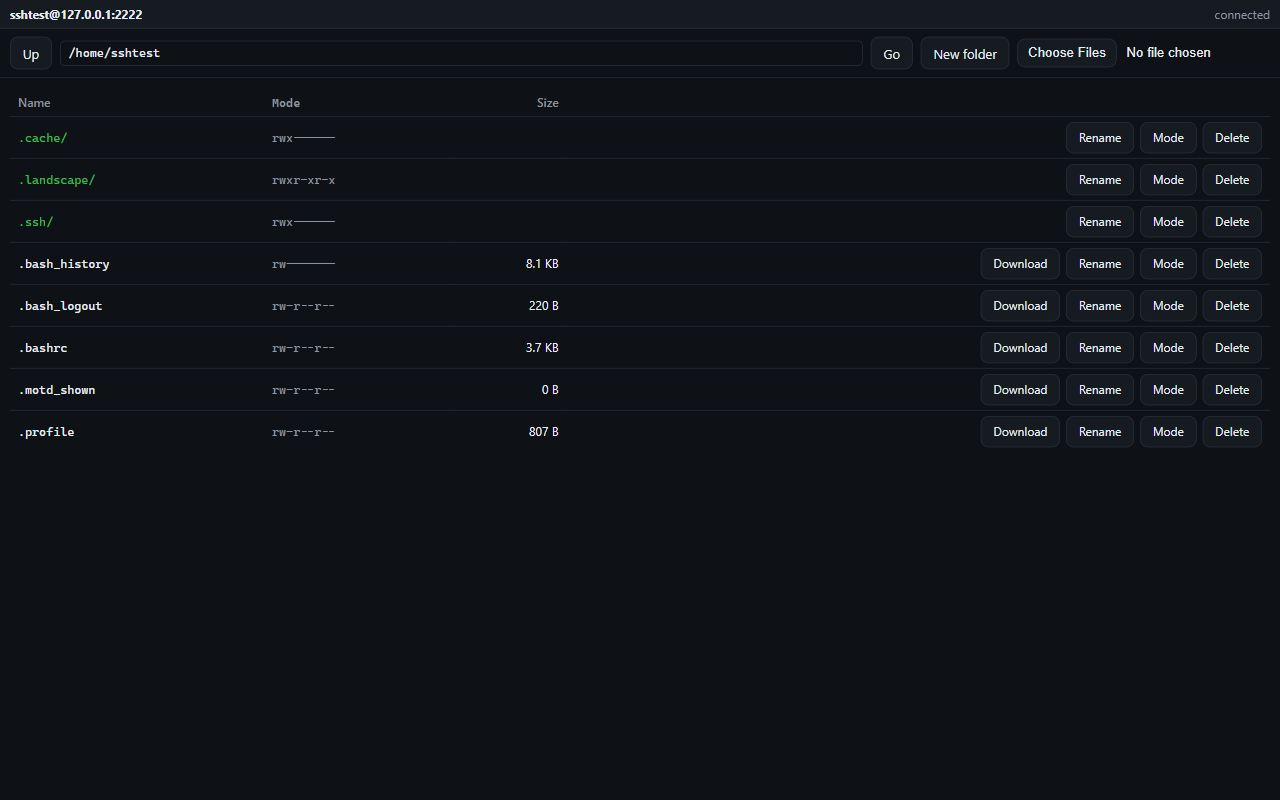
Task: Select the .motd_shown file name
Action: pyautogui.click(x=57, y=390)
